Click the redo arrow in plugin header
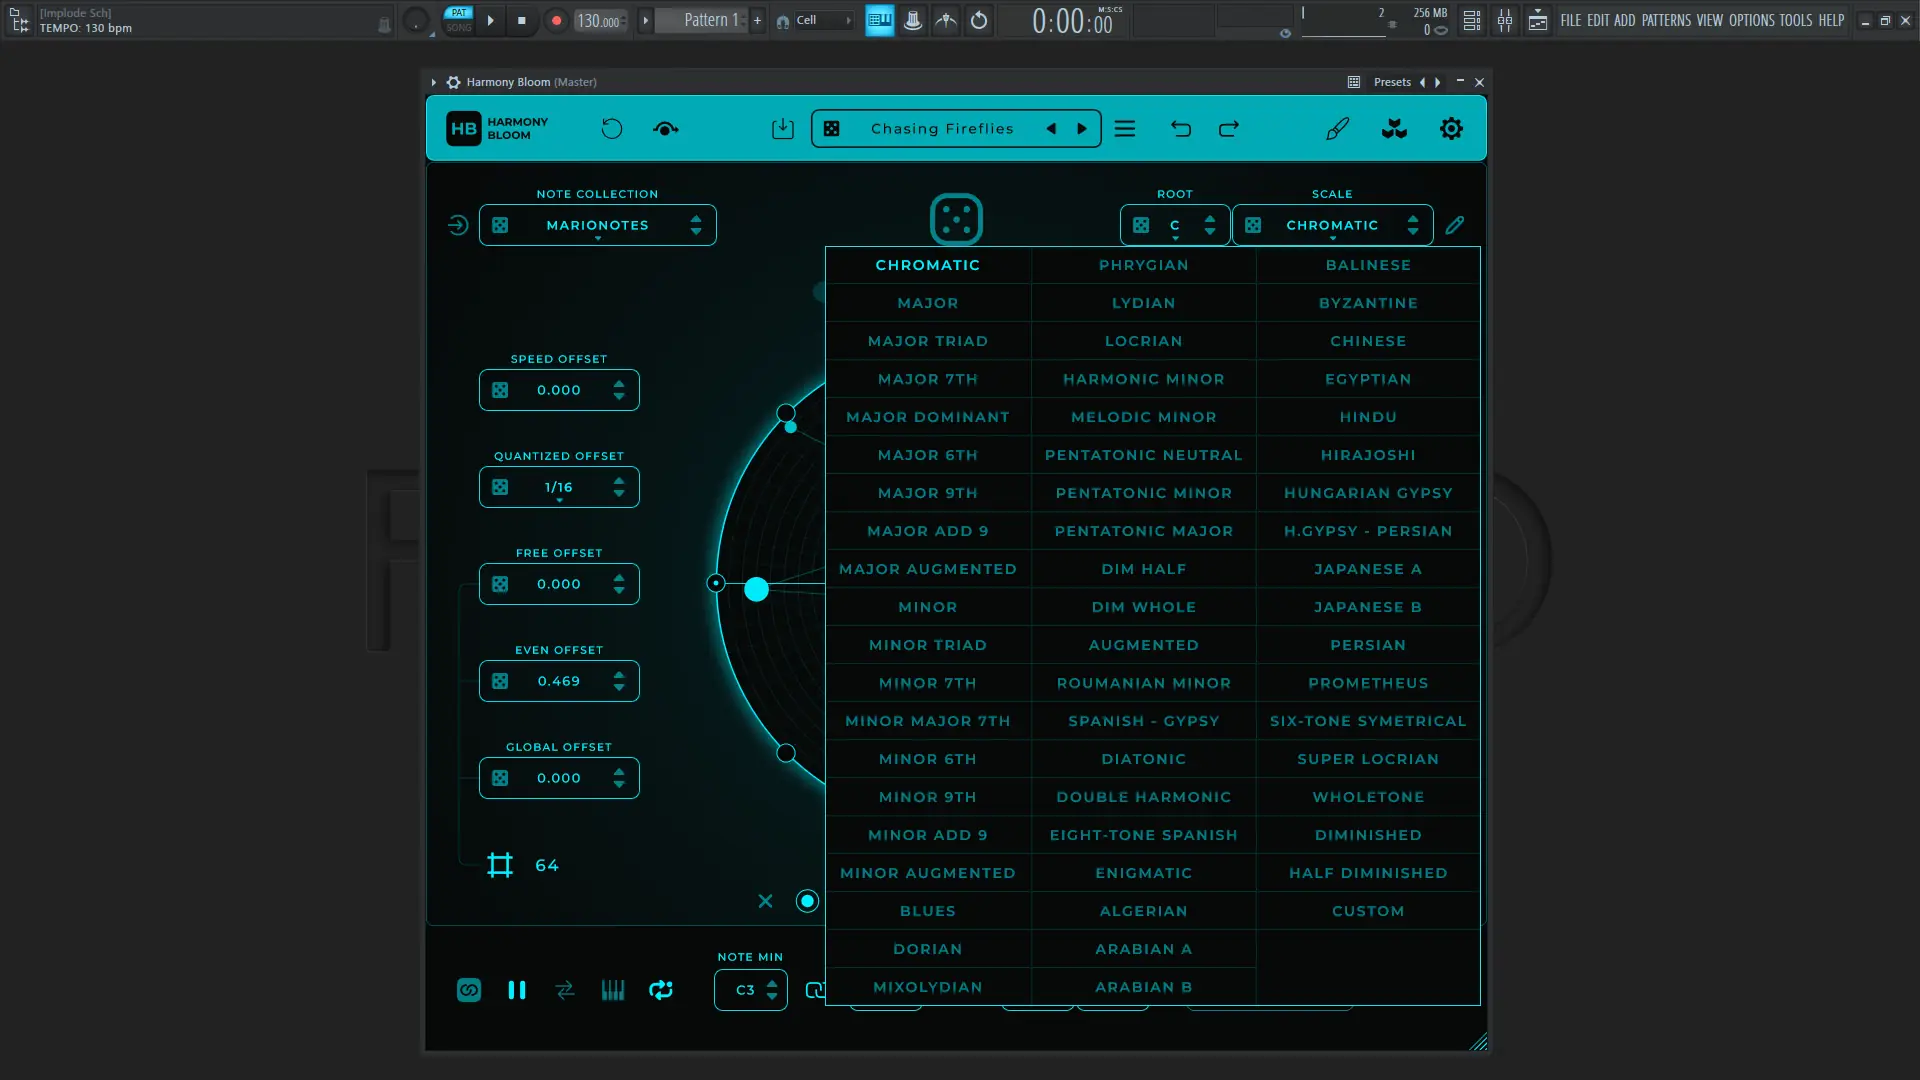 (x=1229, y=129)
